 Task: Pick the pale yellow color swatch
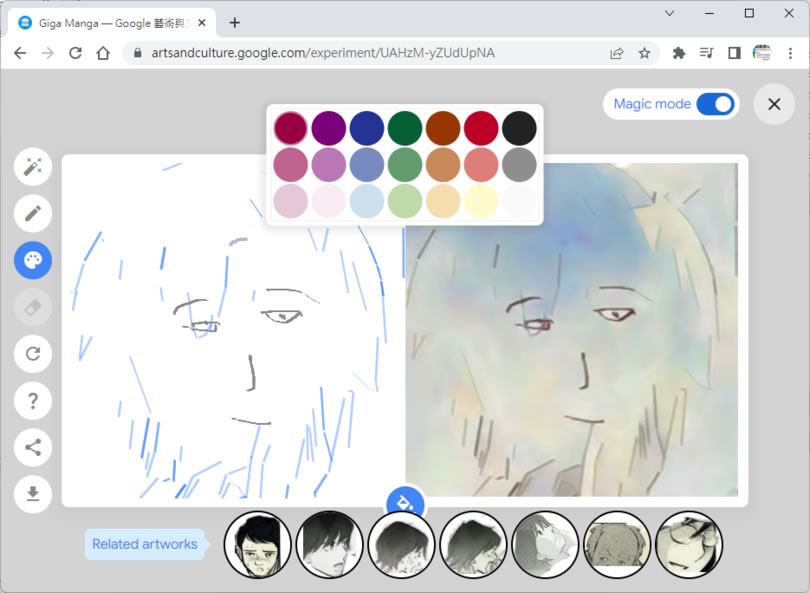[x=481, y=201]
